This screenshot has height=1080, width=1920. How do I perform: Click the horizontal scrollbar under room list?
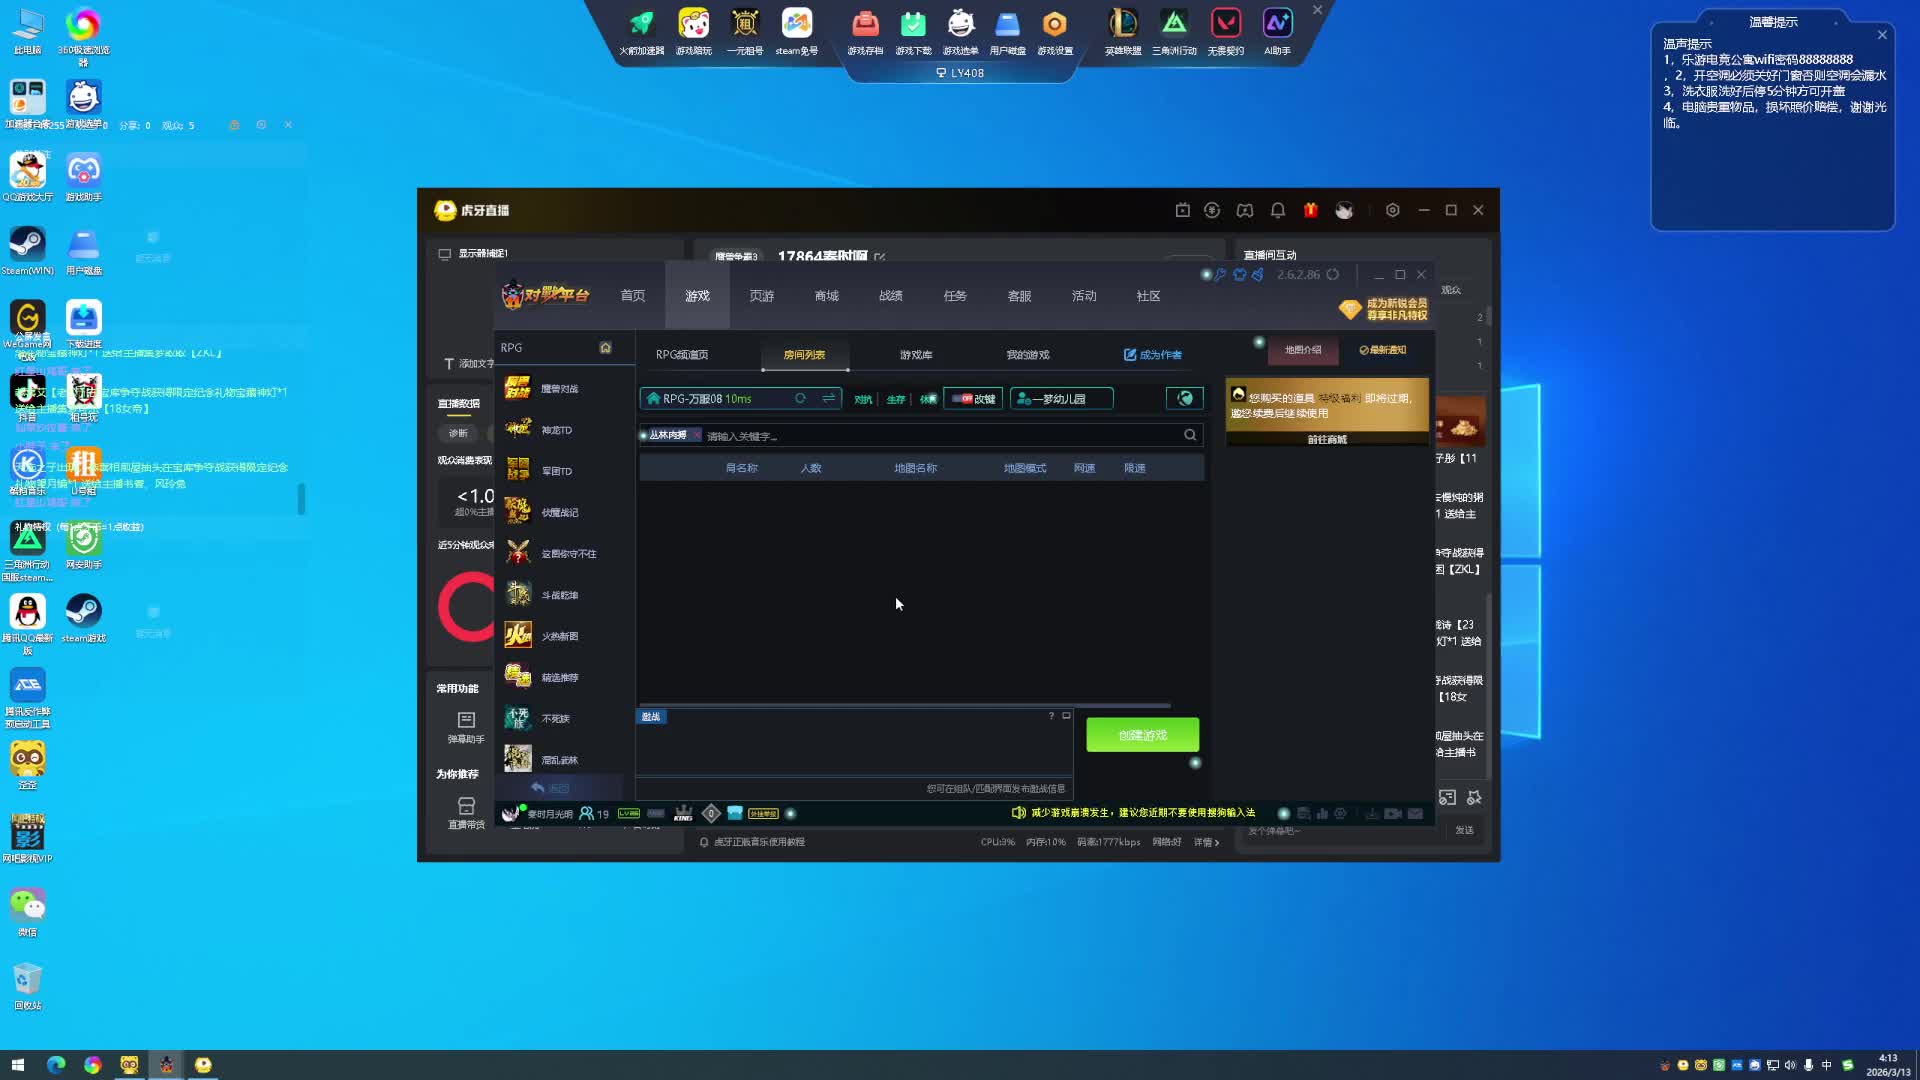904,705
